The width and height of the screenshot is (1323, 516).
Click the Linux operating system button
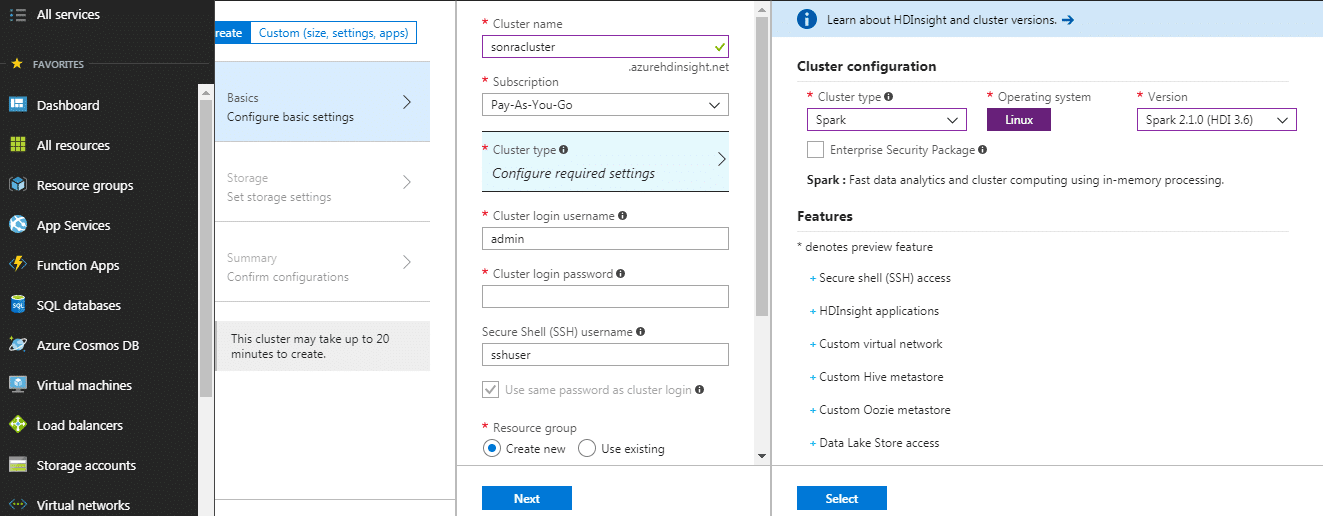pos(1019,120)
